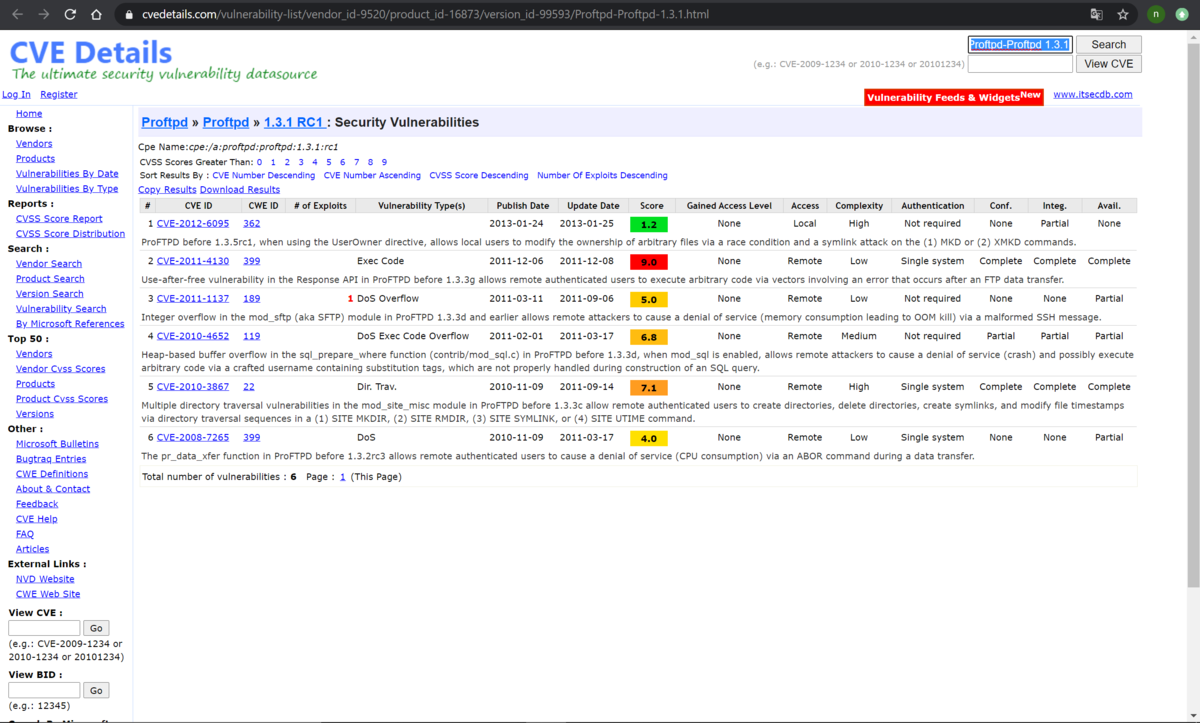Click the translate page icon
Screen dimensions: 1200x723
pos(1097,15)
